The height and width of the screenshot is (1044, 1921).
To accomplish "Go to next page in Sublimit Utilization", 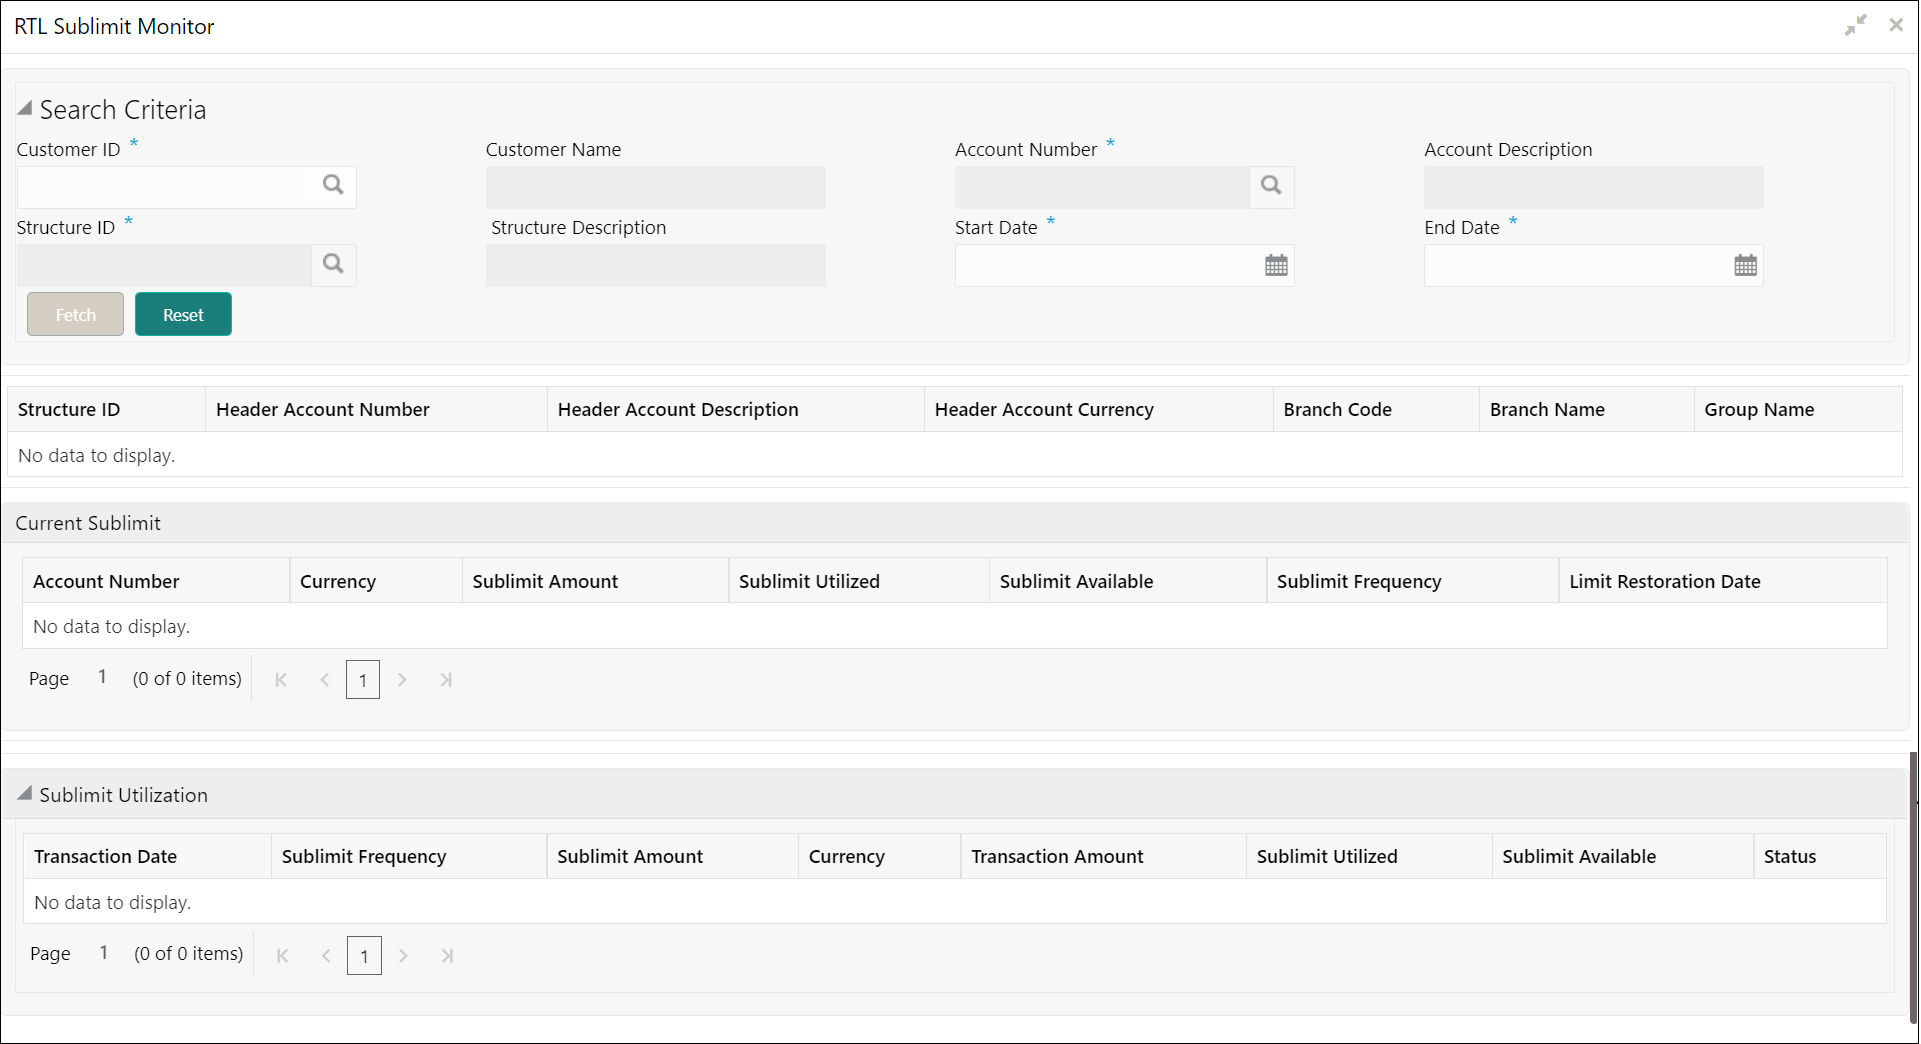I will pos(403,956).
